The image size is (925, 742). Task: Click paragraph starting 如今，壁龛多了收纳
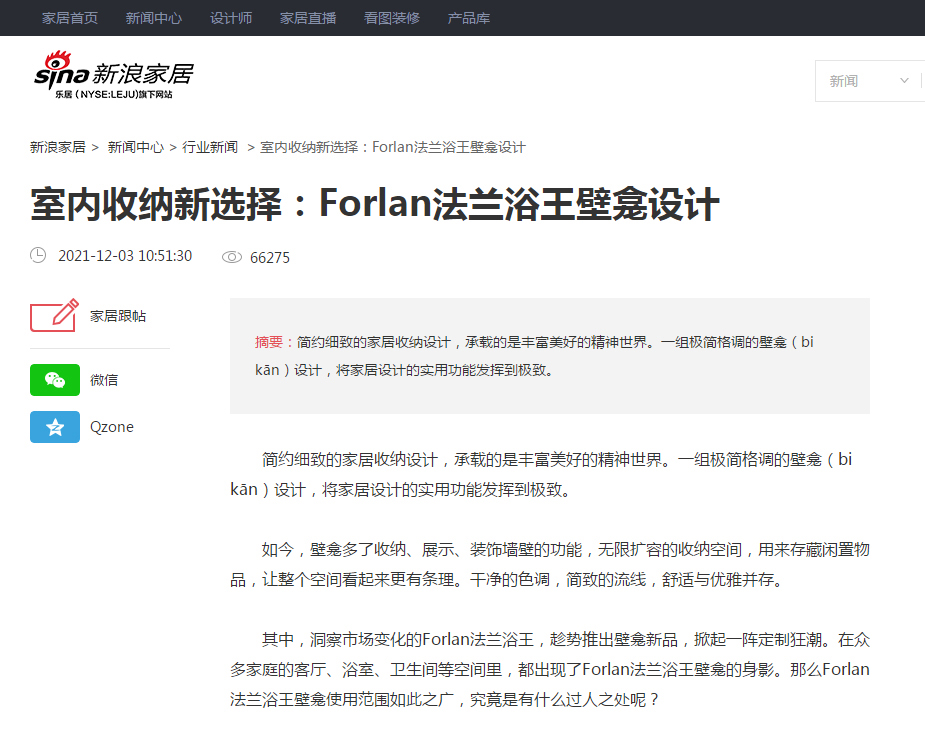[x=550, y=564]
